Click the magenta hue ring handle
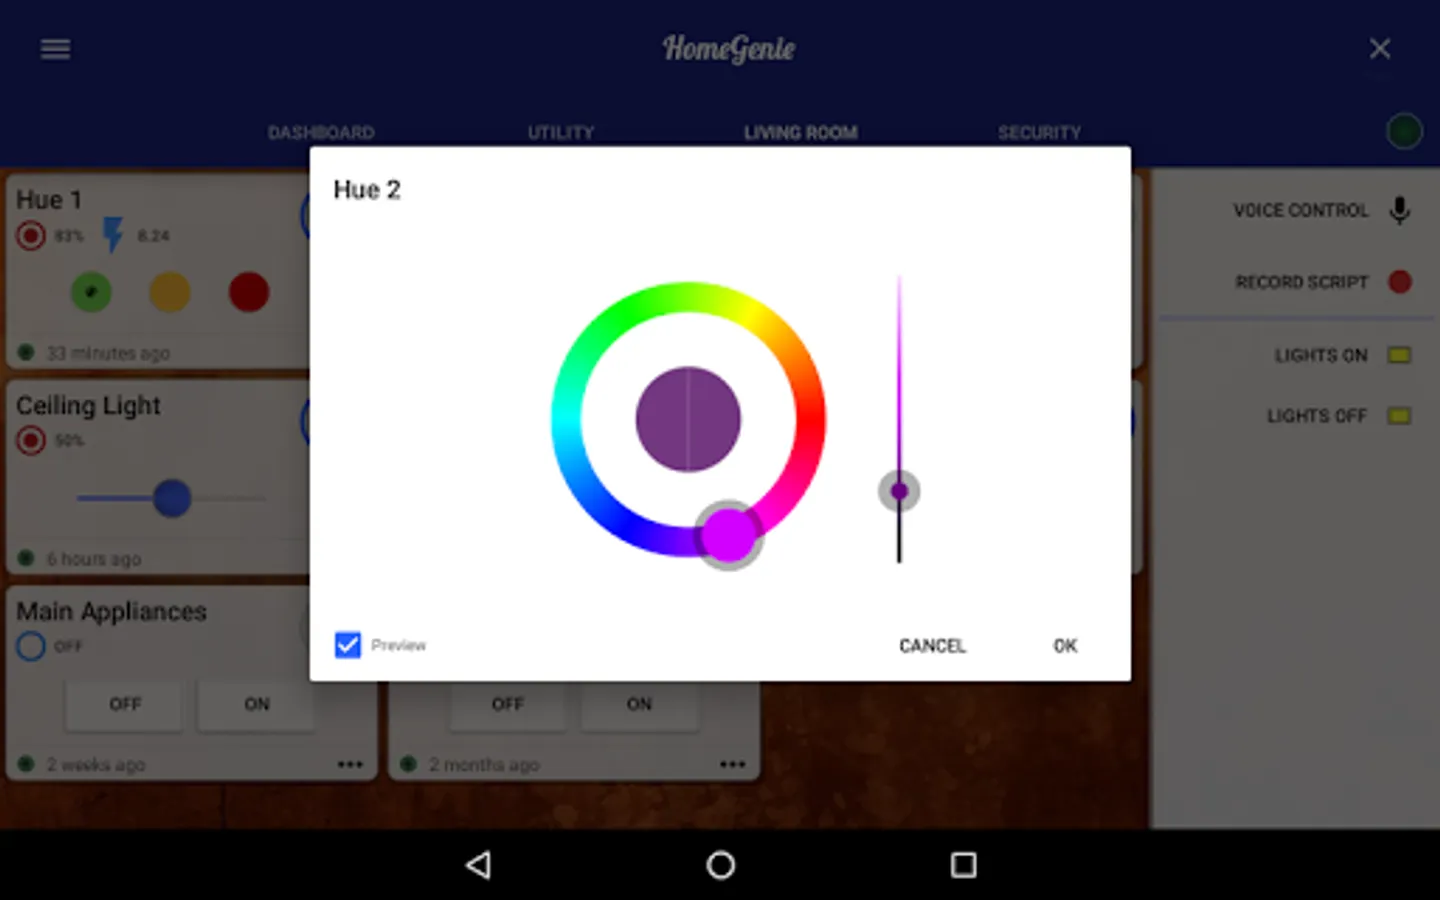Viewport: 1440px width, 900px height. click(729, 535)
